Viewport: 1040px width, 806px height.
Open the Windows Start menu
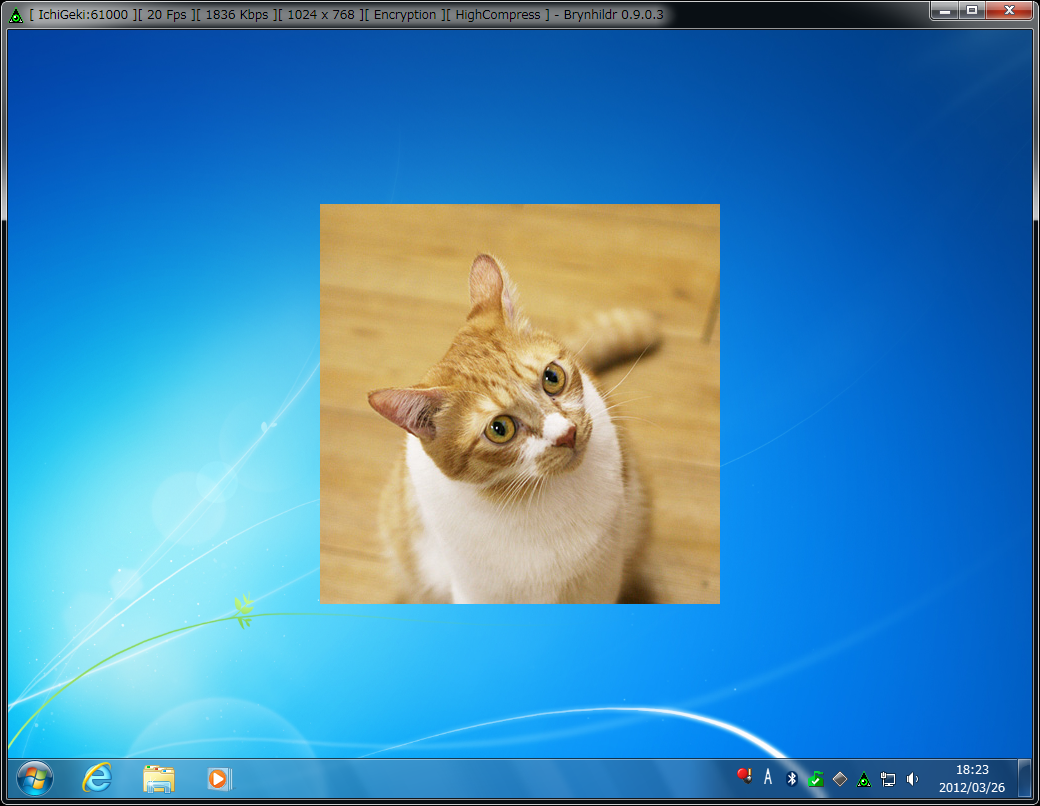pyautogui.click(x=35, y=777)
